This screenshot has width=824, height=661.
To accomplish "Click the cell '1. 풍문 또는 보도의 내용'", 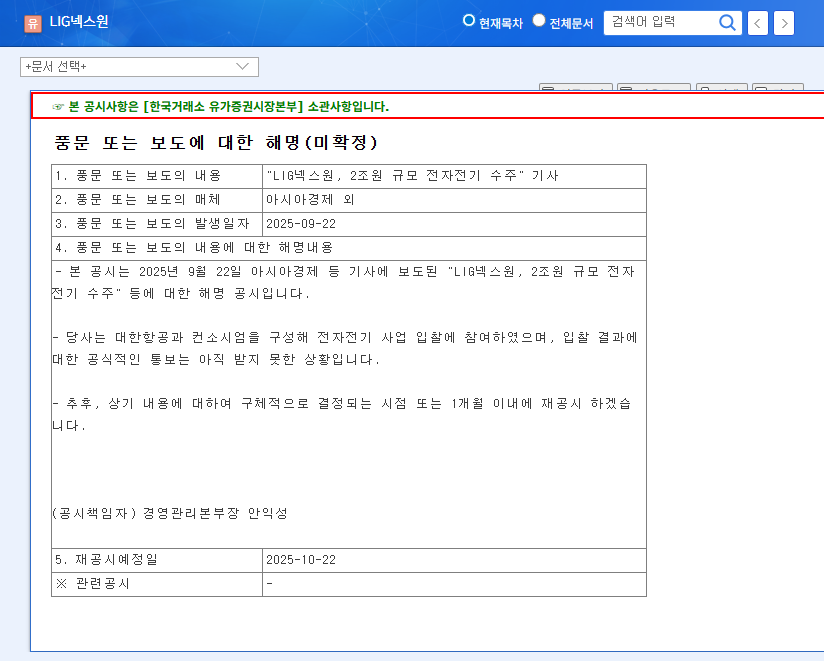I will 157,176.
